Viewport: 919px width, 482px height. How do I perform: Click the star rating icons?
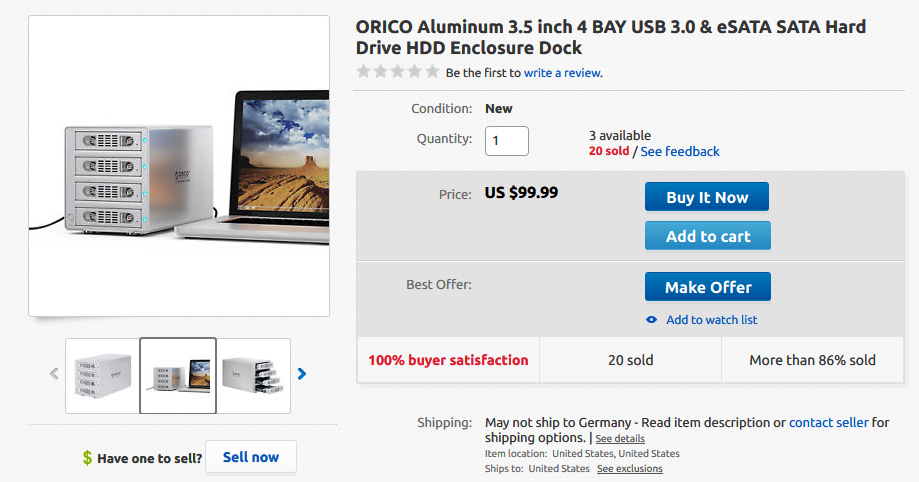[x=398, y=72]
